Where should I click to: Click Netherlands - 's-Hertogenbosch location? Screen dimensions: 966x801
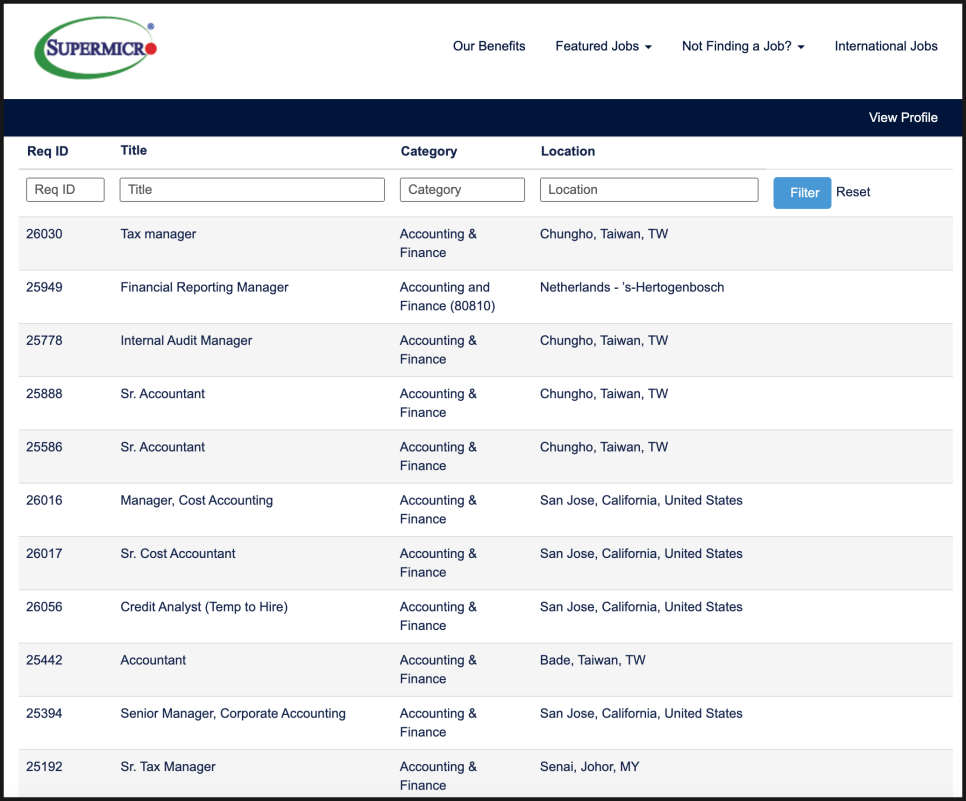(x=632, y=287)
